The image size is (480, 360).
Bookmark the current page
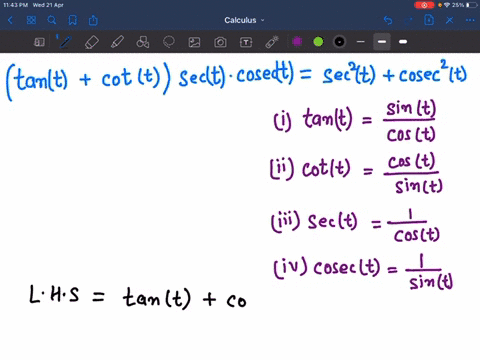point(72,20)
